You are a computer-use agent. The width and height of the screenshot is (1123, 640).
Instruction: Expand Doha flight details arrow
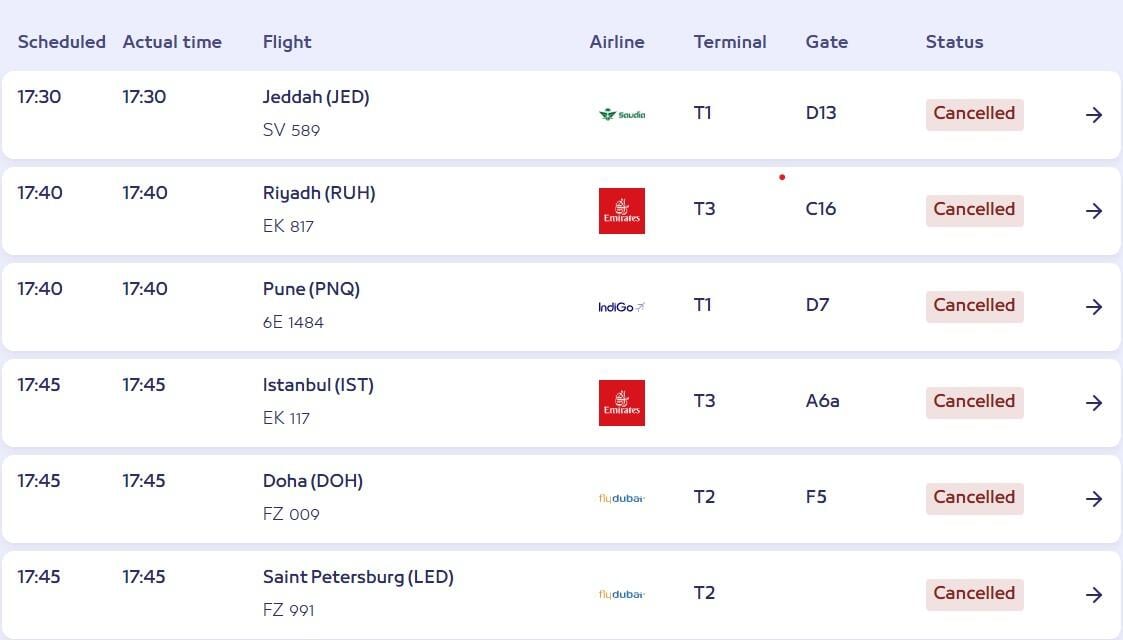1094,499
